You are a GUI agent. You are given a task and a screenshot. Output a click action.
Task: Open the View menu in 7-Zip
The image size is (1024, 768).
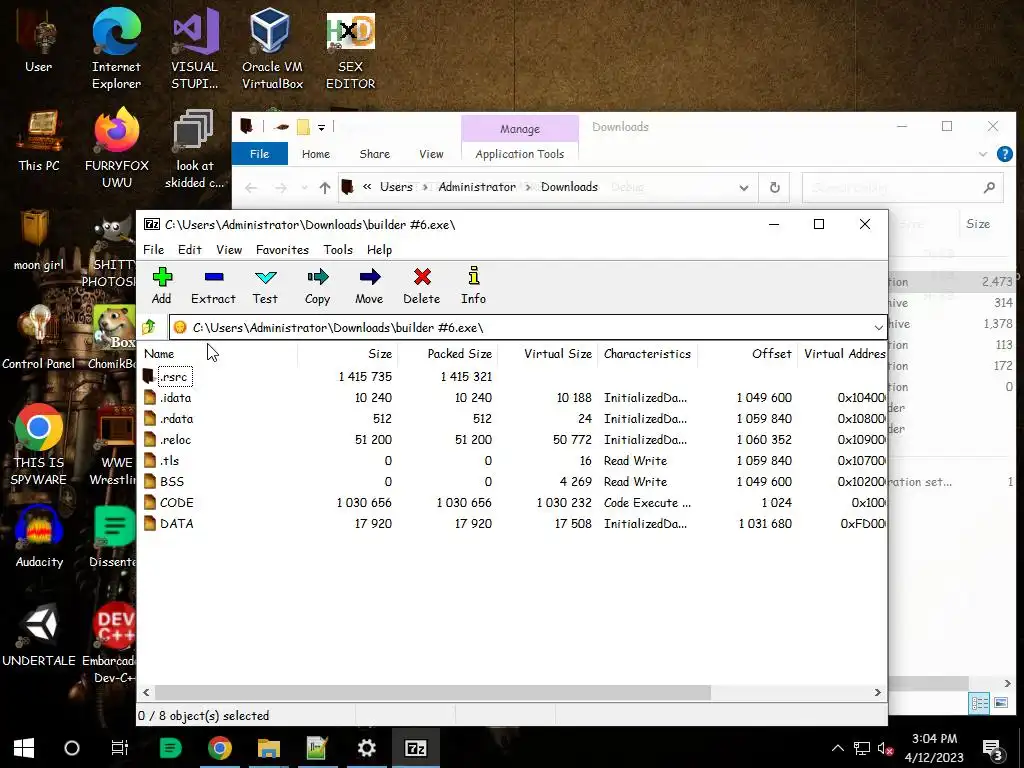229,249
